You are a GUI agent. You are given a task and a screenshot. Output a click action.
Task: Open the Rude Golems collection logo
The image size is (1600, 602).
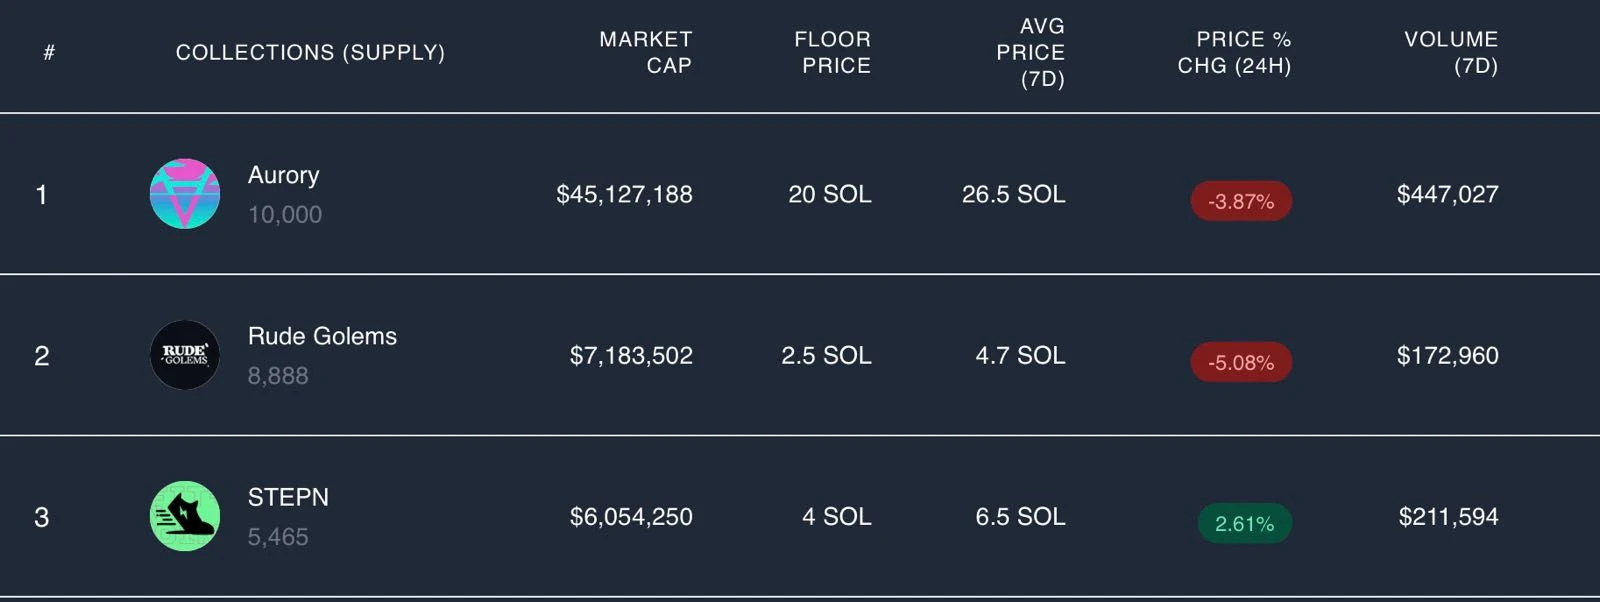pyautogui.click(x=185, y=355)
